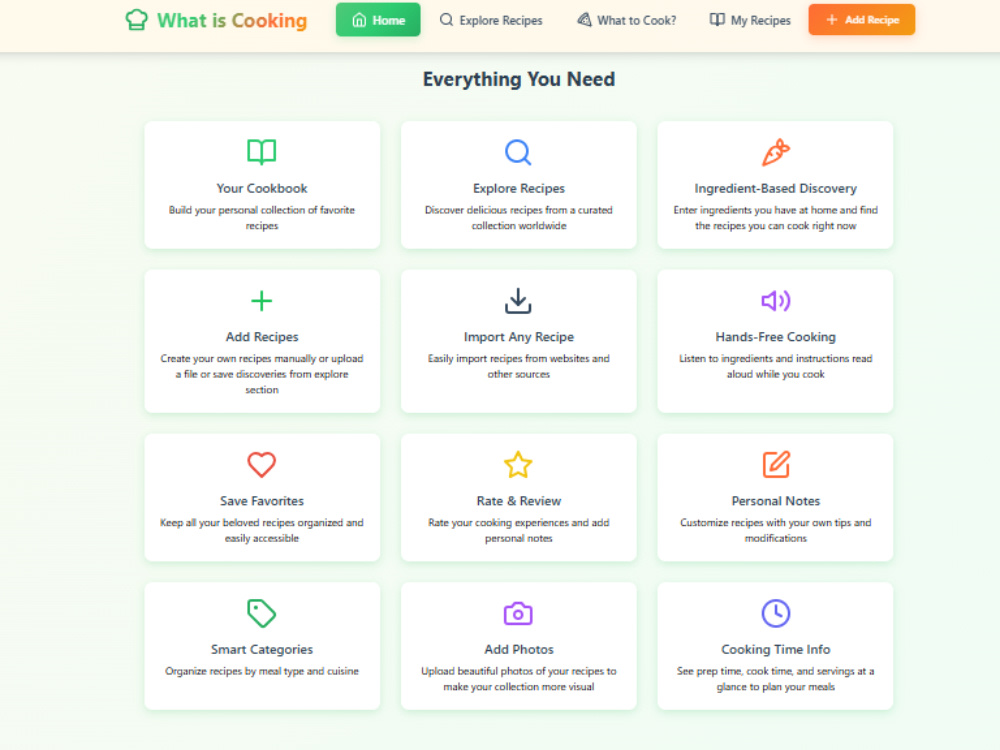1000x750 pixels.
Task: Click the Save Favorites heading
Action: pyautogui.click(x=261, y=501)
